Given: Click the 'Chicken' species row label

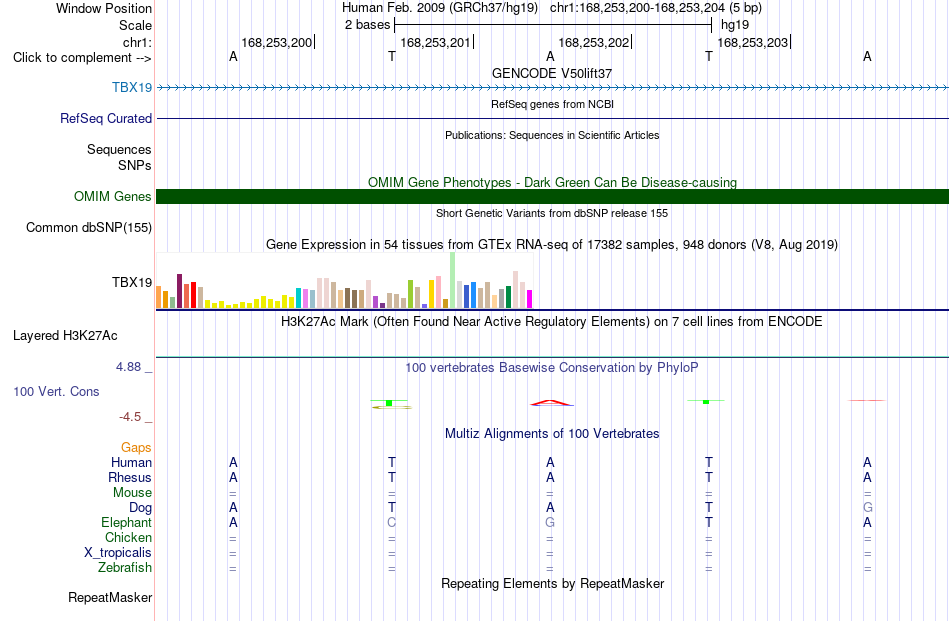Looking at the screenshot, I should [x=128, y=538].
